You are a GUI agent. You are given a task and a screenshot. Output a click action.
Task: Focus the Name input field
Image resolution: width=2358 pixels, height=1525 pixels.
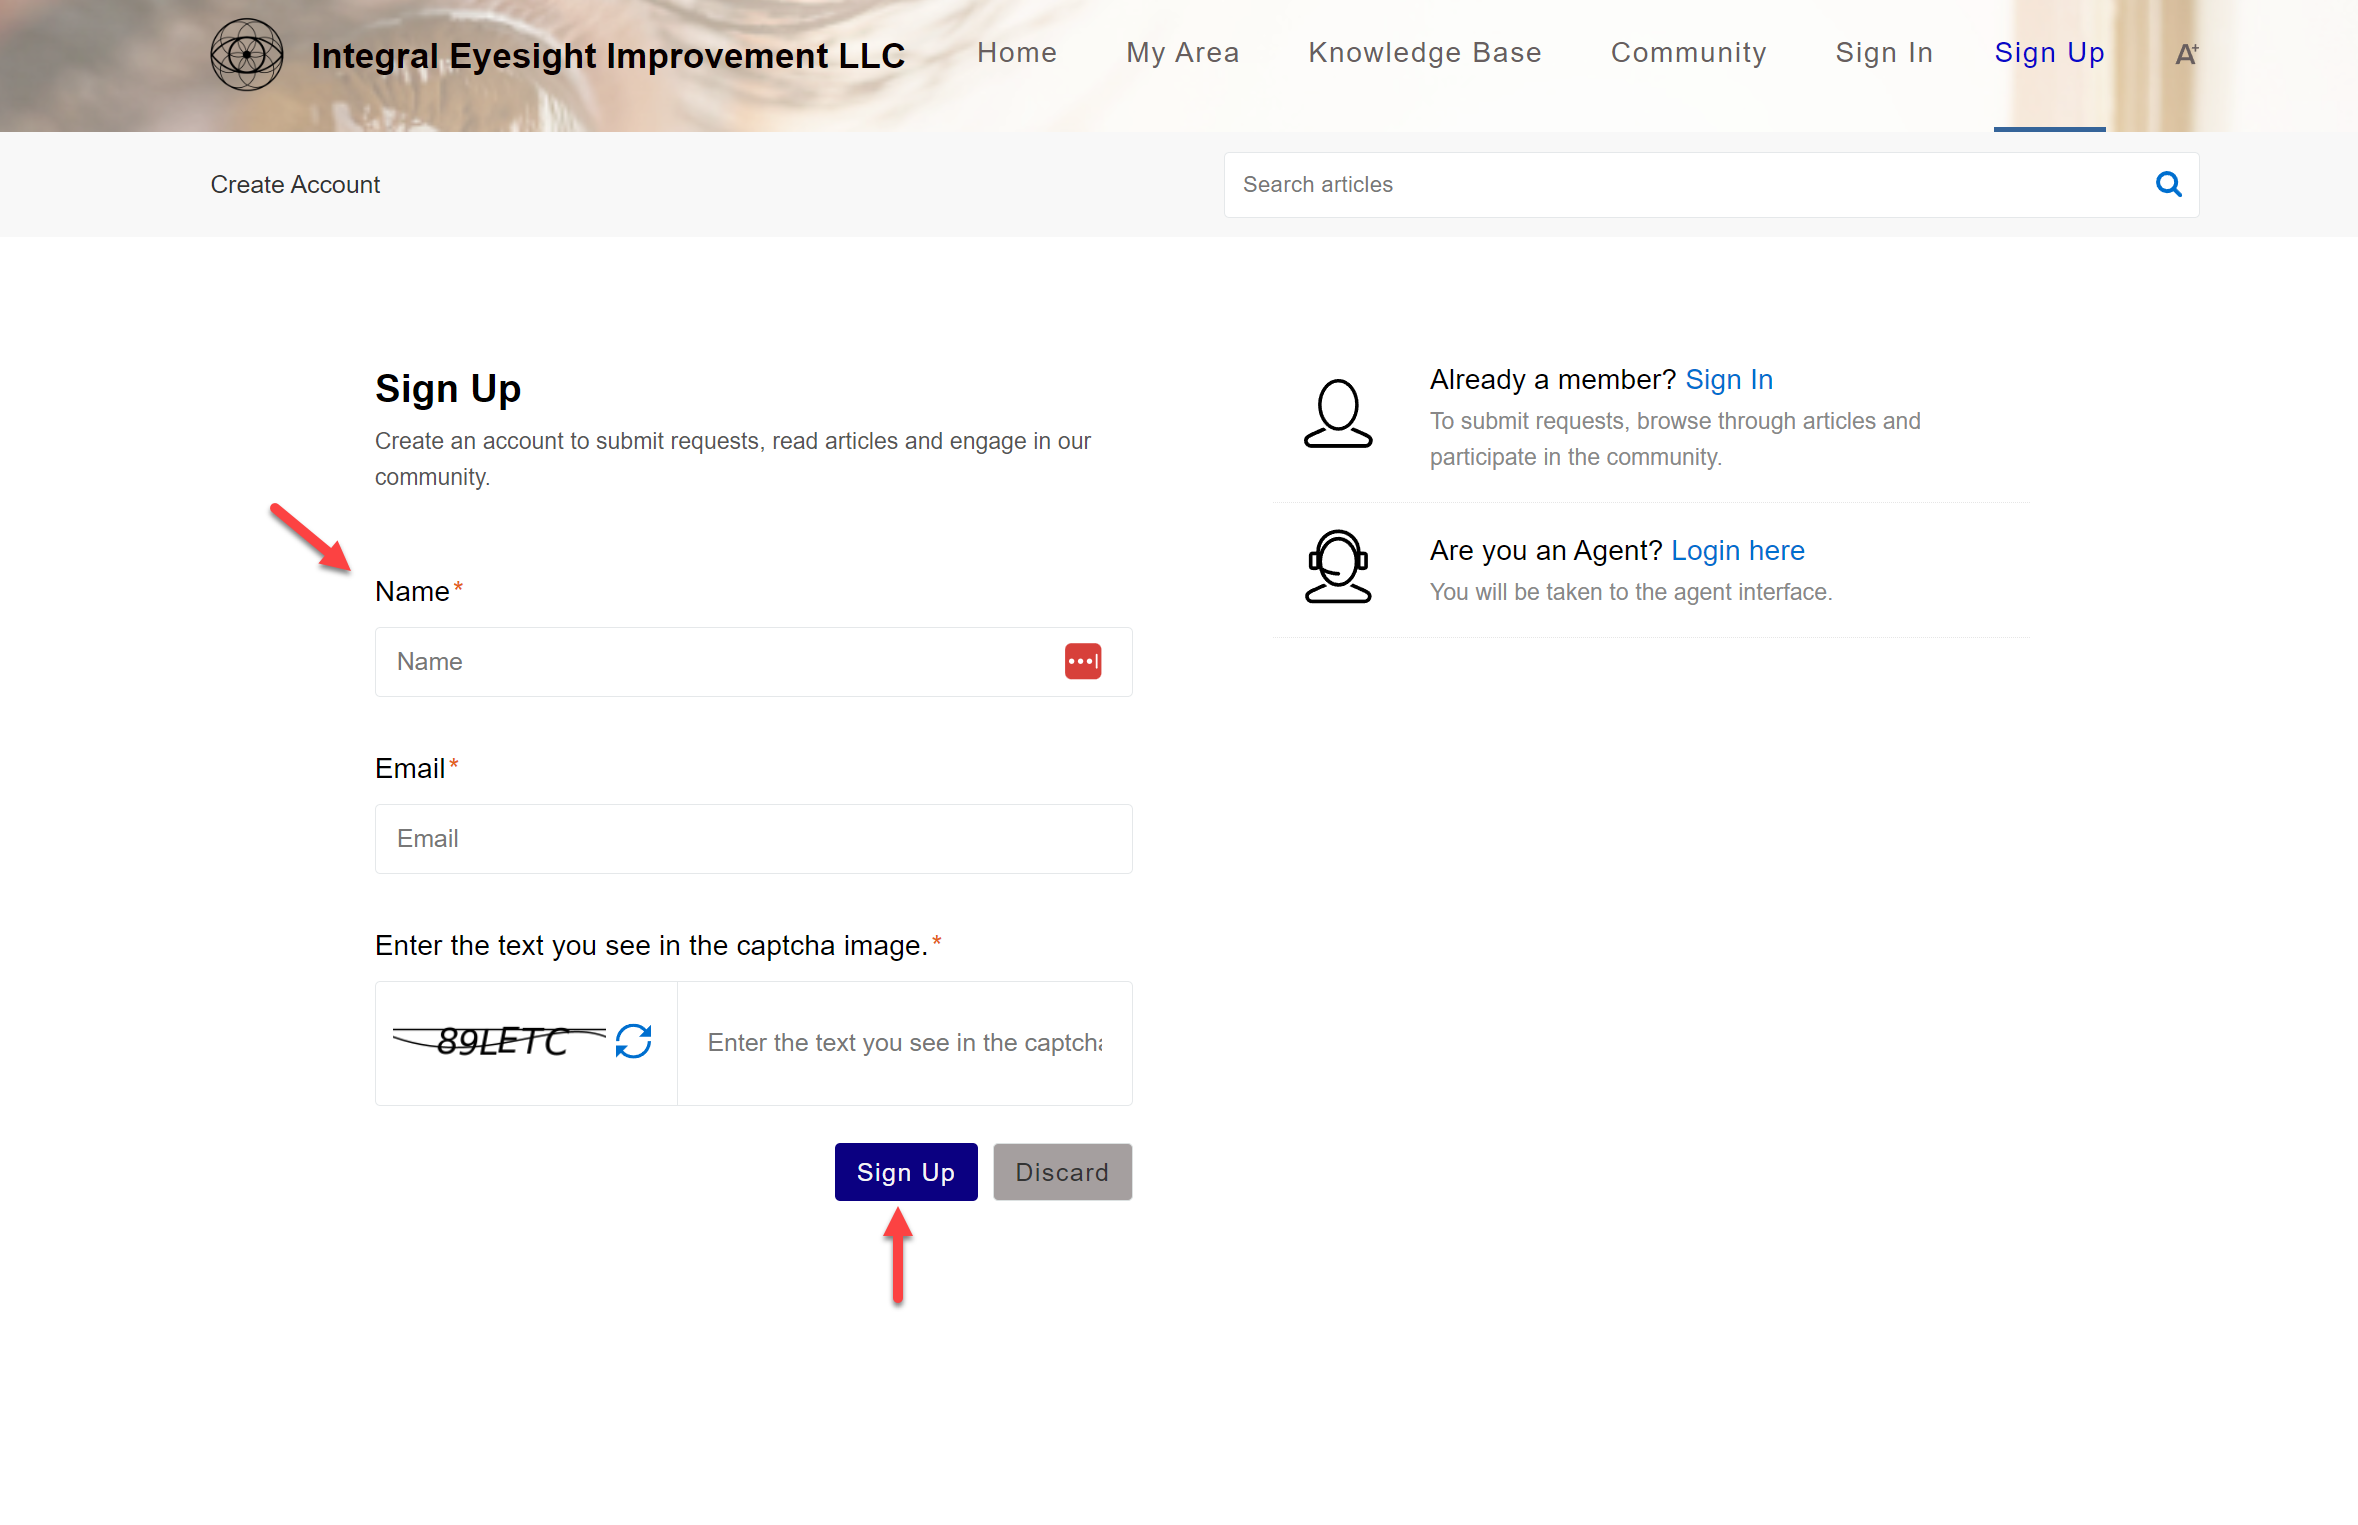click(x=720, y=662)
